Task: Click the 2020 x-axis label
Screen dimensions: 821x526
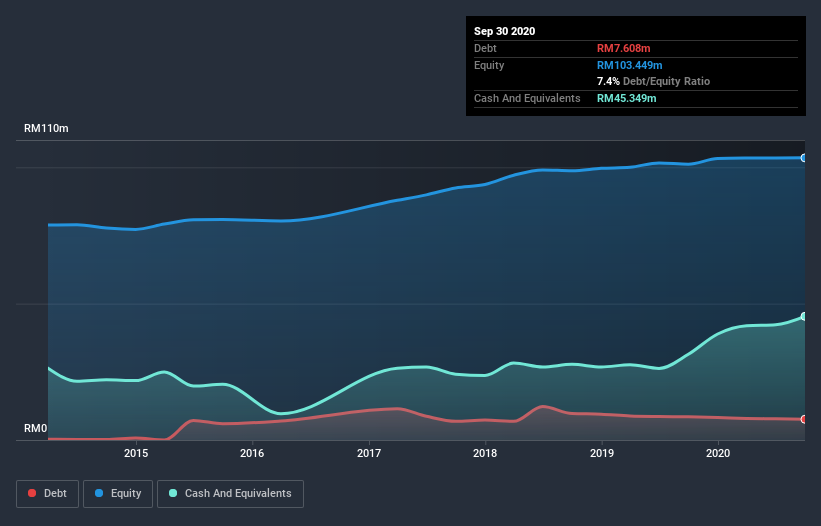Action: [718, 453]
